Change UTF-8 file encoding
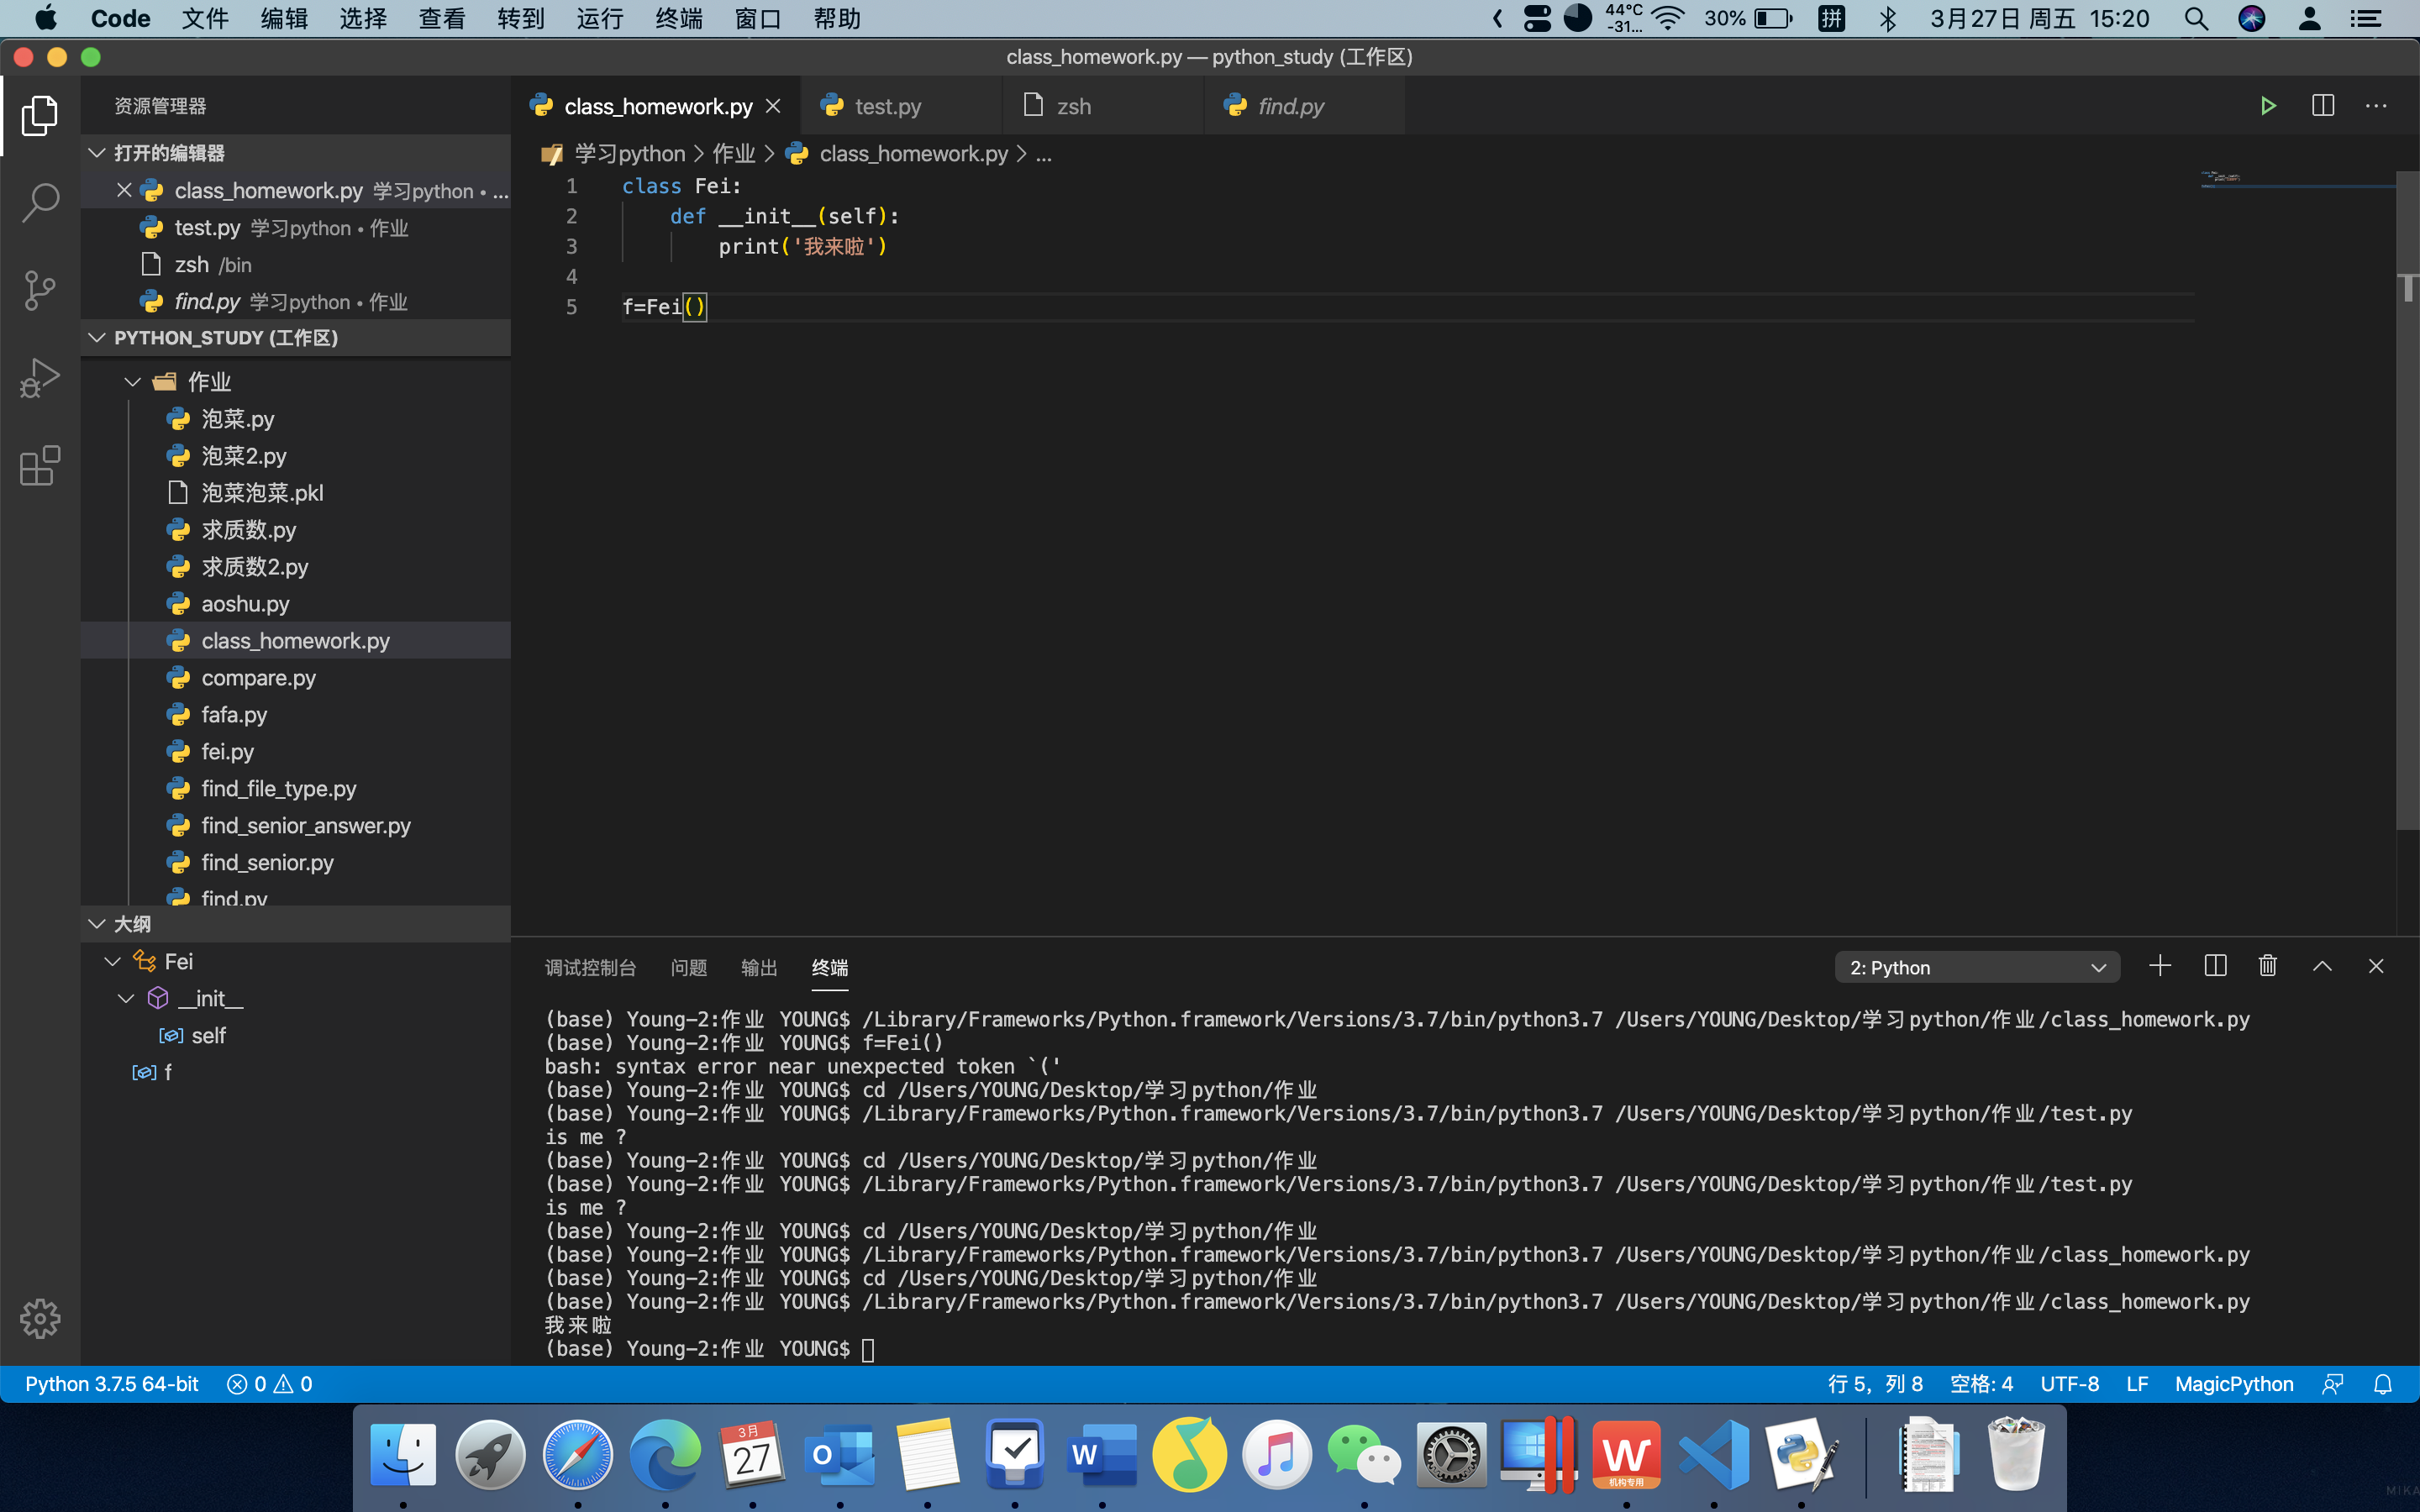The width and height of the screenshot is (2420, 1512). [x=2069, y=1384]
